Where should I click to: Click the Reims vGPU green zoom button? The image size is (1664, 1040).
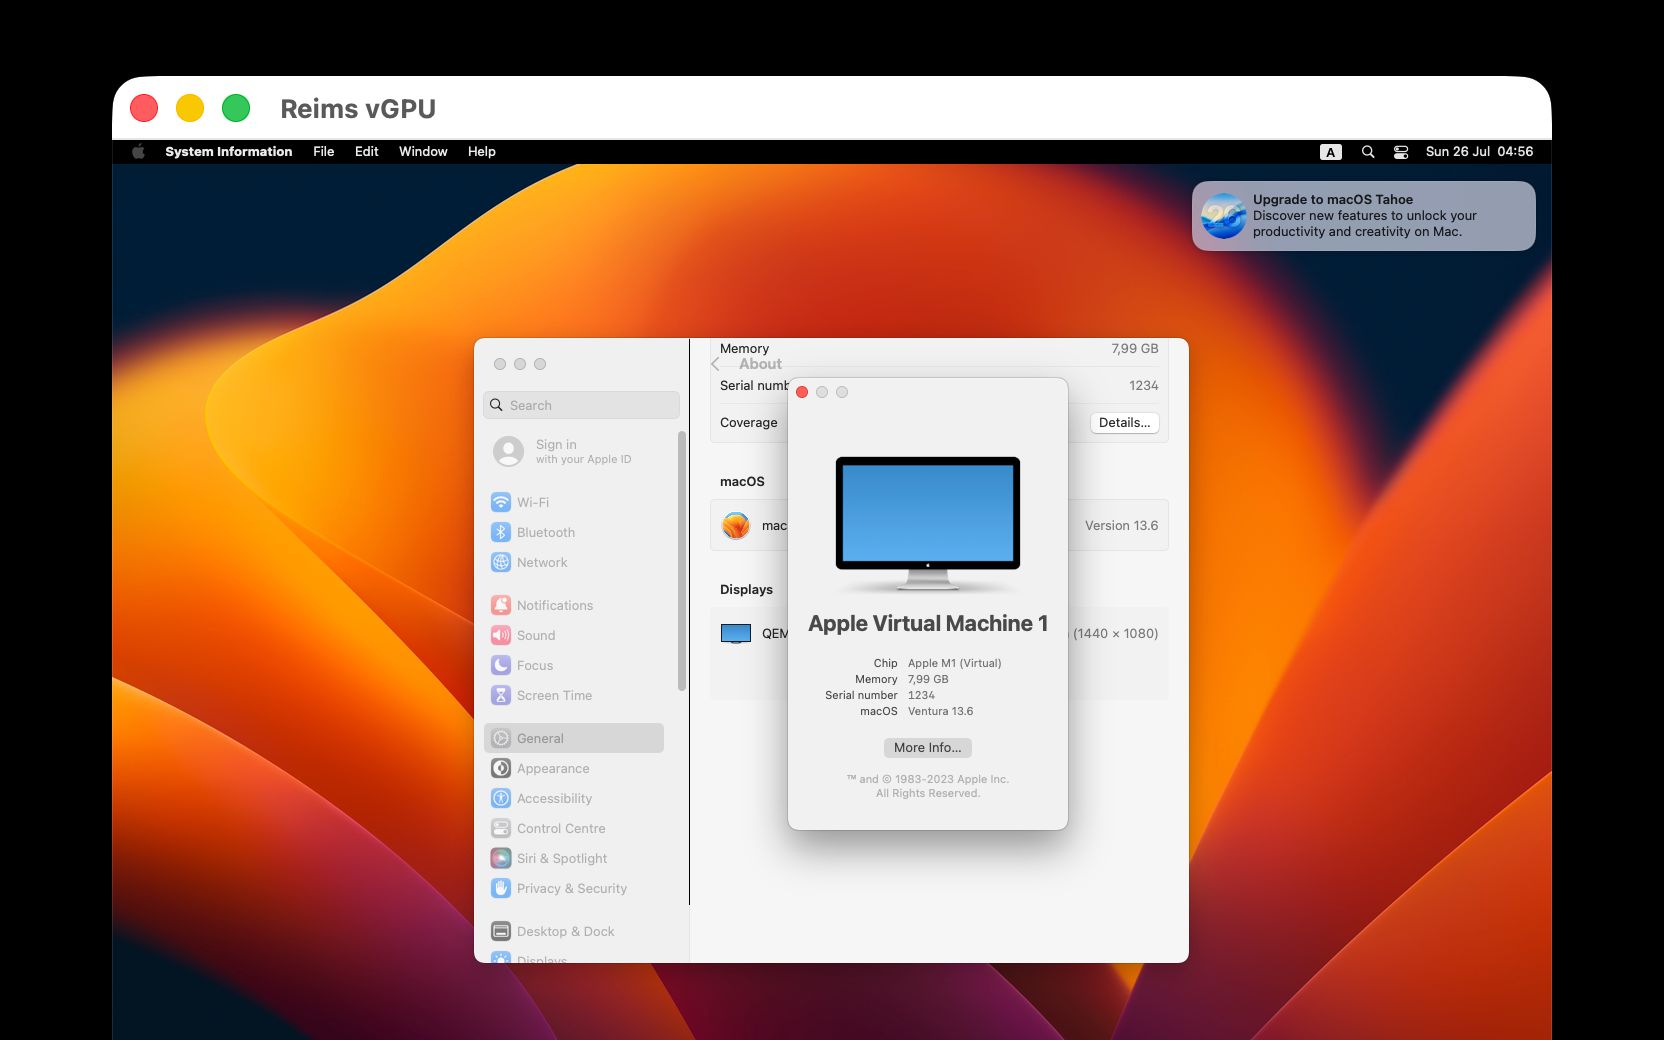tap(236, 108)
